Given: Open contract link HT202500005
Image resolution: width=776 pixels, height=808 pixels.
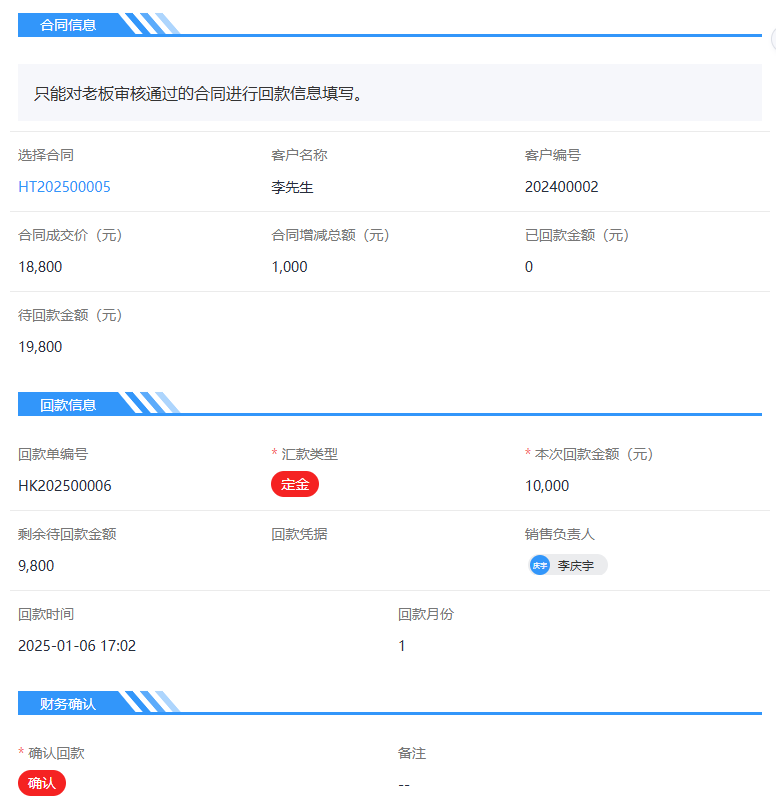Looking at the screenshot, I should [64, 187].
